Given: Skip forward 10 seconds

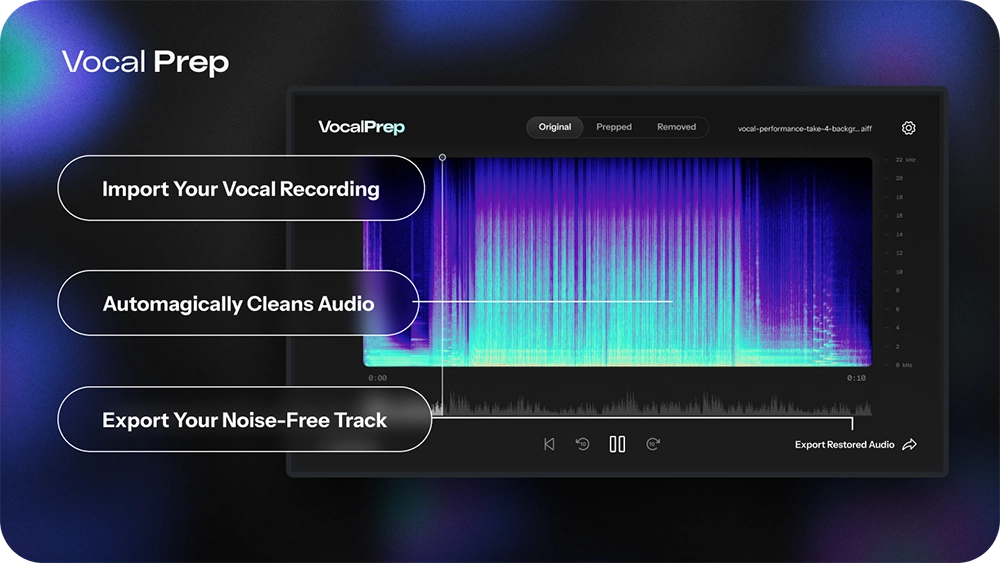Looking at the screenshot, I should [x=653, y=444].
